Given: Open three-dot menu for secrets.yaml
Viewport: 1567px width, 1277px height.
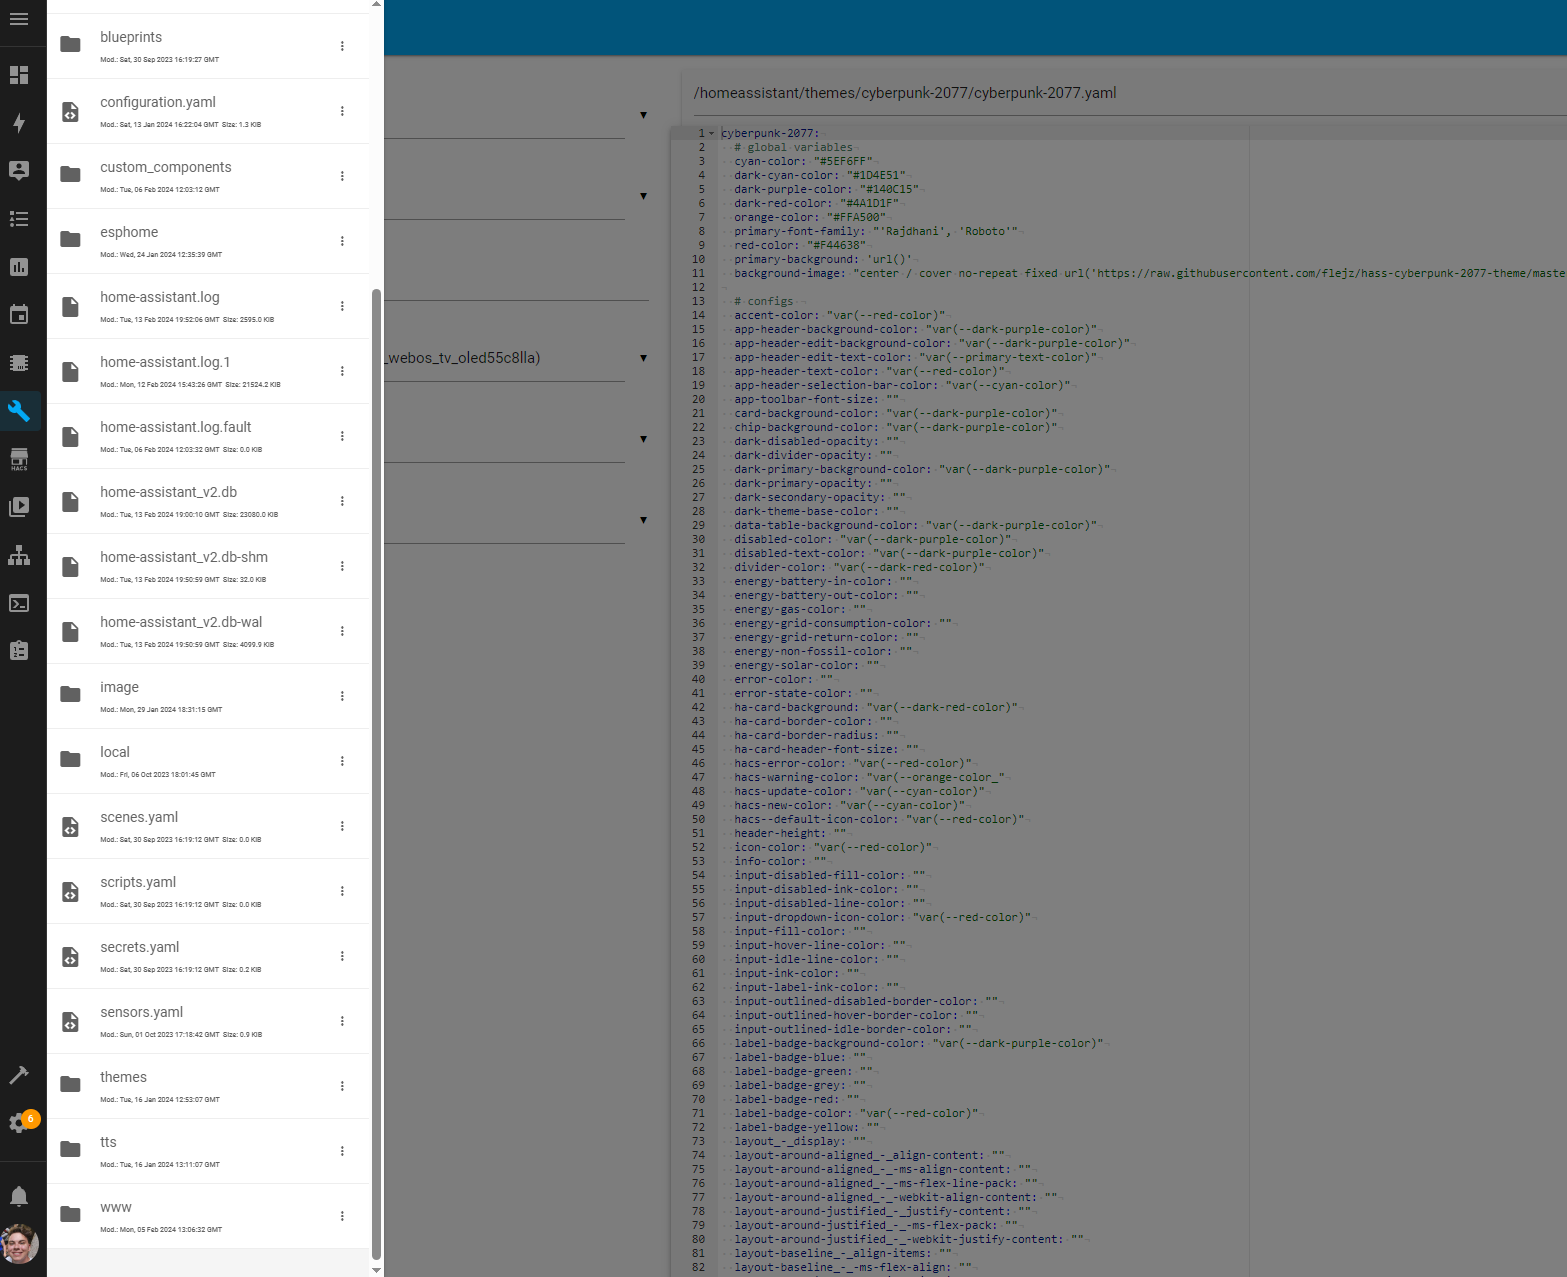Looking at the screenshot, I should click(342, 956).
